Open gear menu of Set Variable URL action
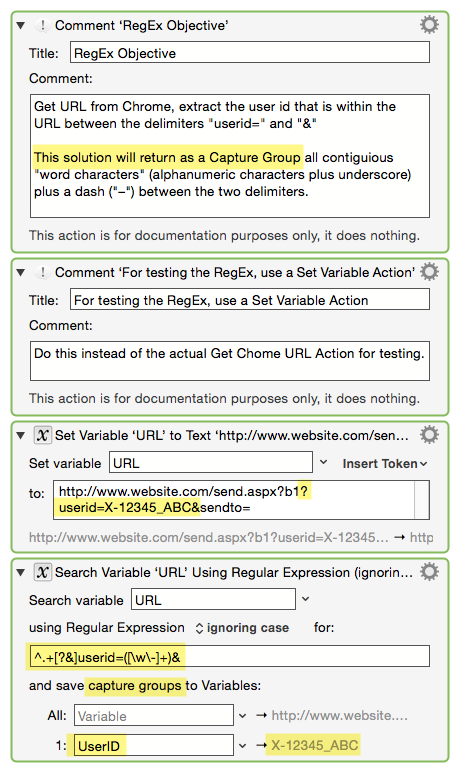This screenshot has height=776, width=460. [429, 435]
